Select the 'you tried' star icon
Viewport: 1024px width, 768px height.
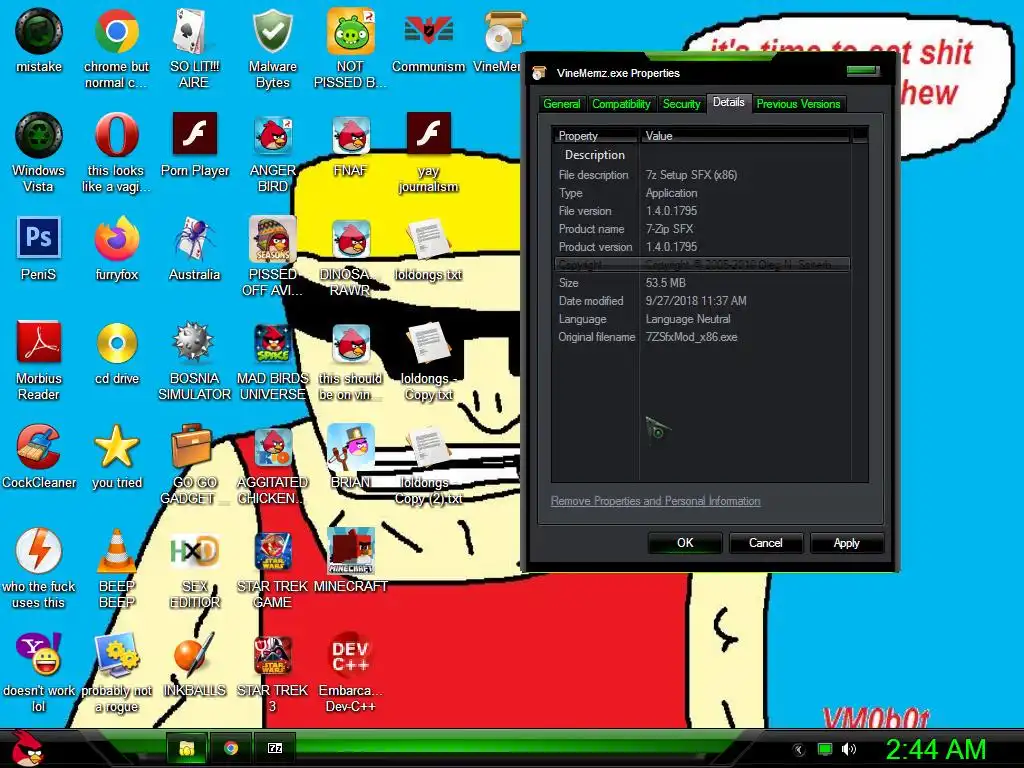point(116,457)
